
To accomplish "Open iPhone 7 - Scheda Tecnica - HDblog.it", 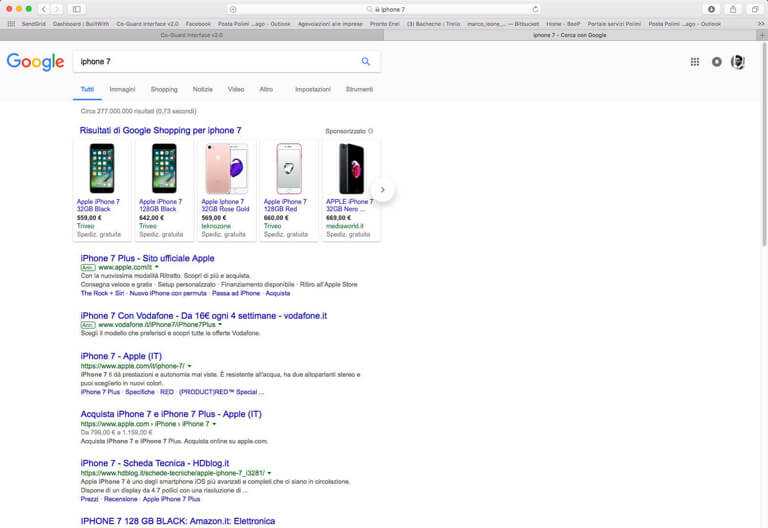I will [x=155, y=463].
